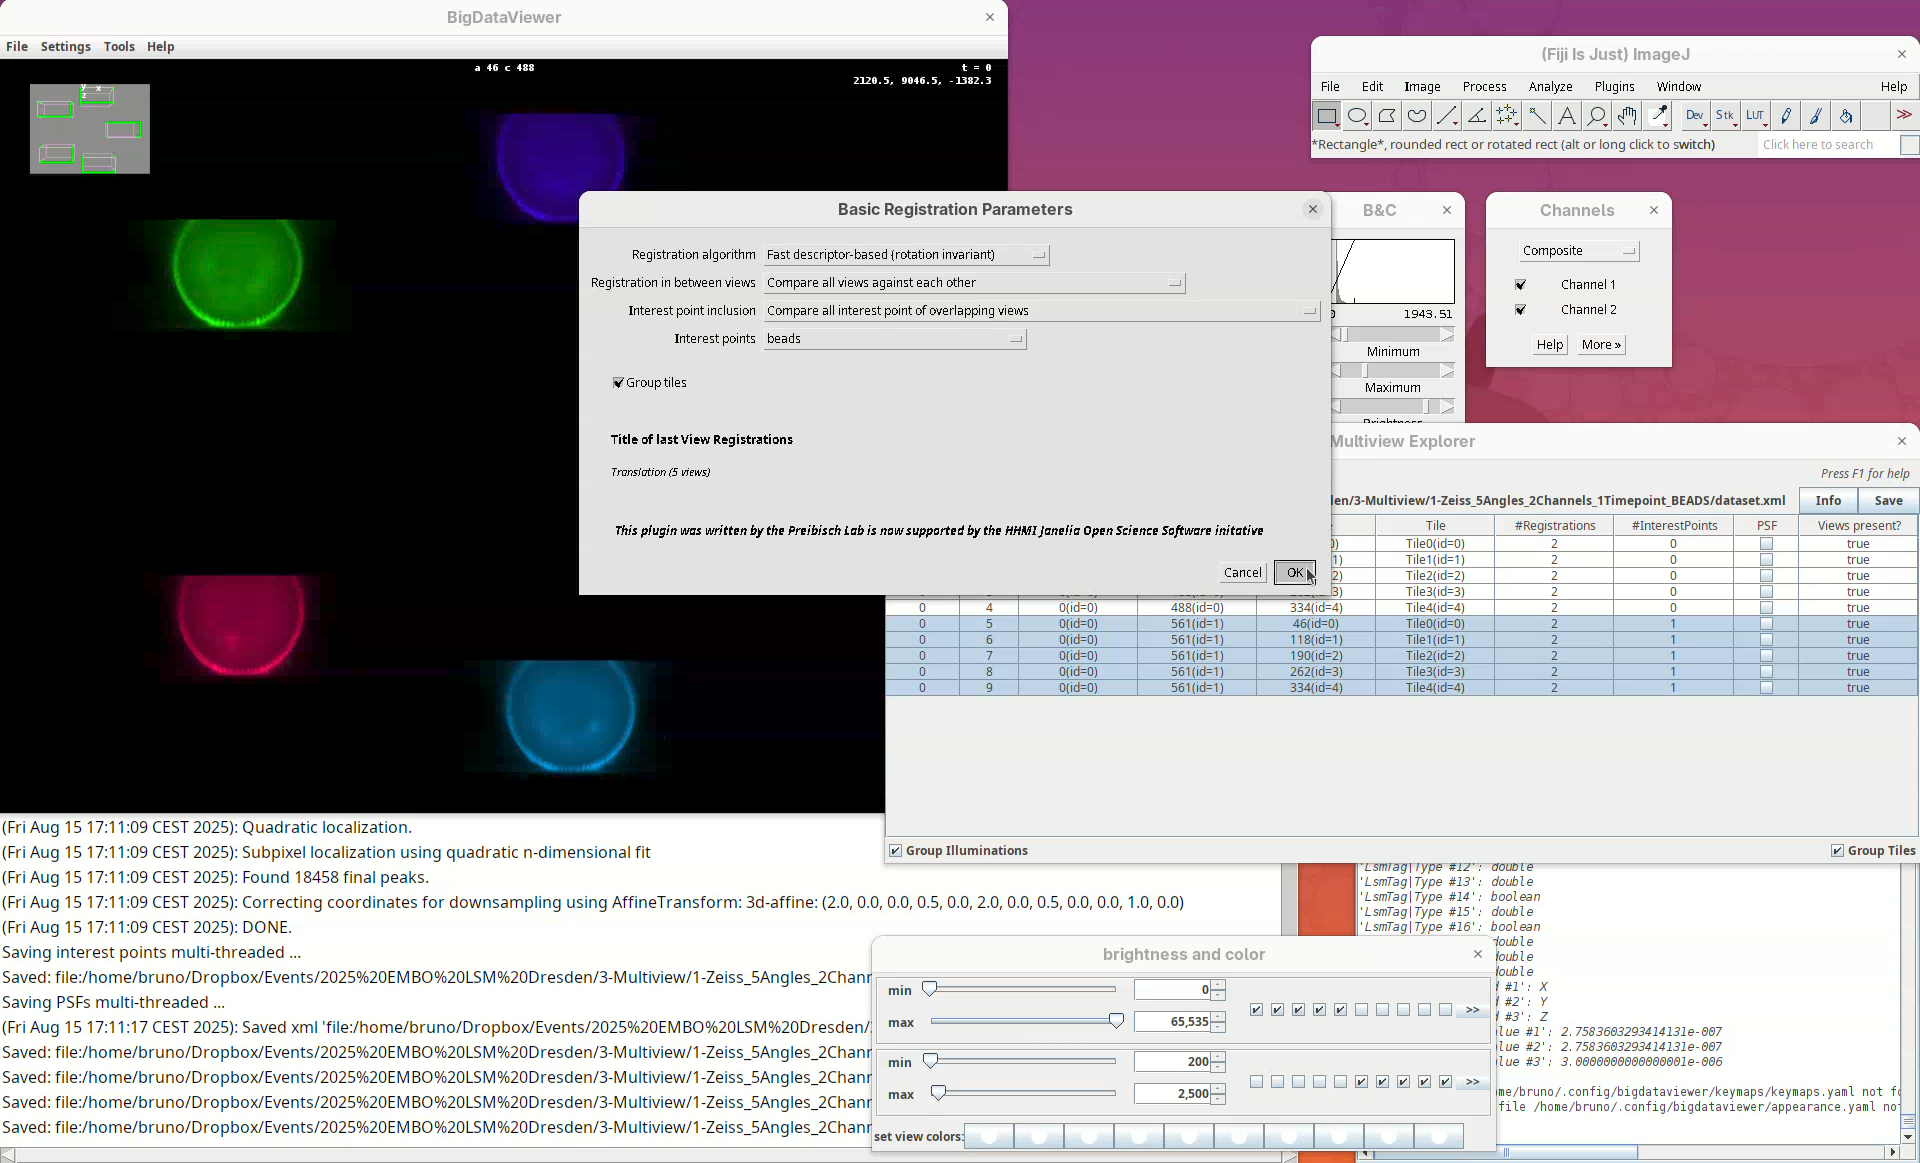The width and height of the screenshot is (1920, 1163).
Task: Open the Registration algorithm dropdown
Action: pos(906,255)
